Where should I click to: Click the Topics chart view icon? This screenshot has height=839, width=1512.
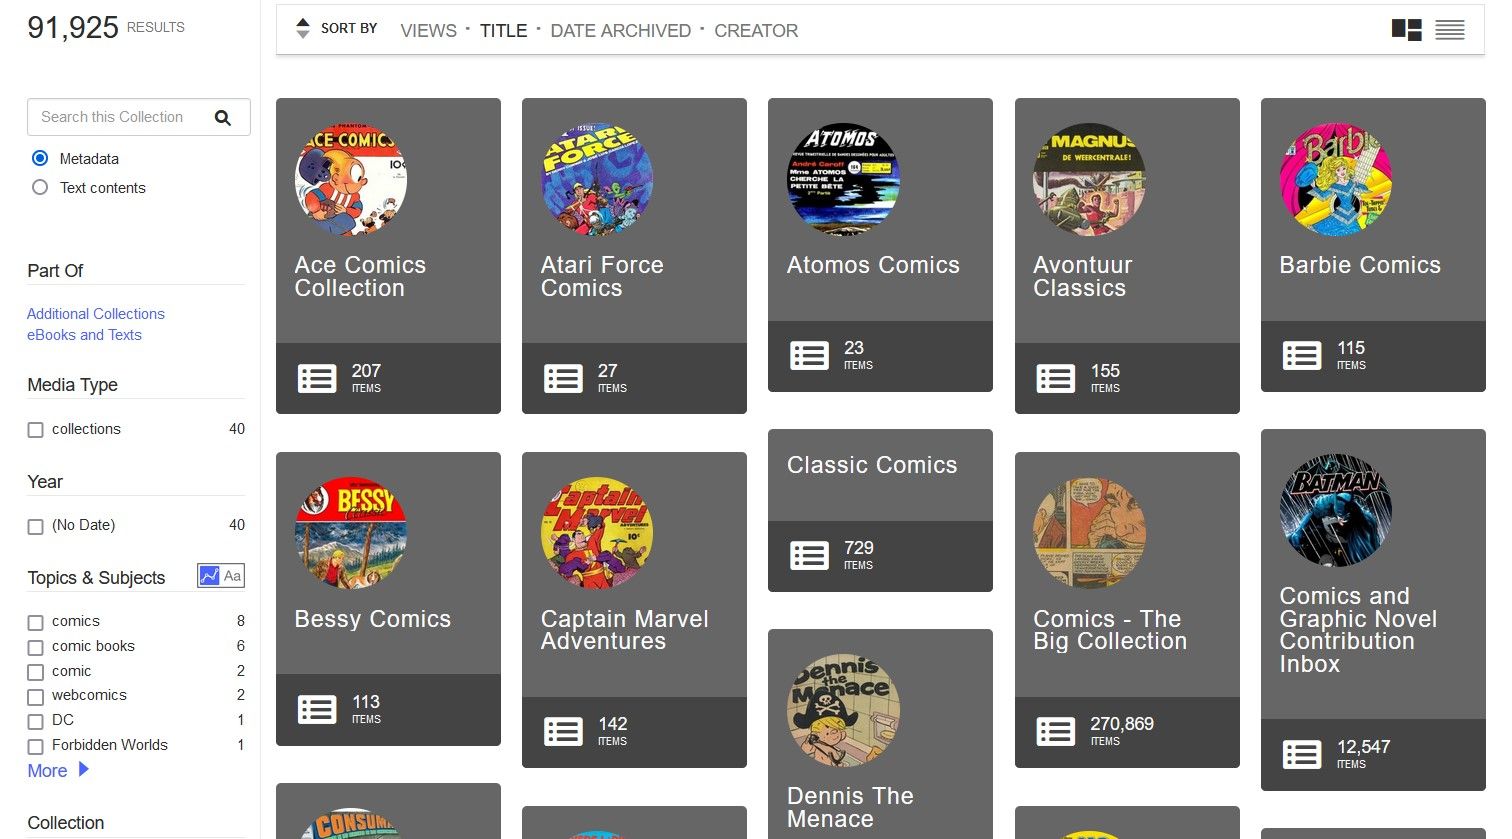[x=209, y=575]
